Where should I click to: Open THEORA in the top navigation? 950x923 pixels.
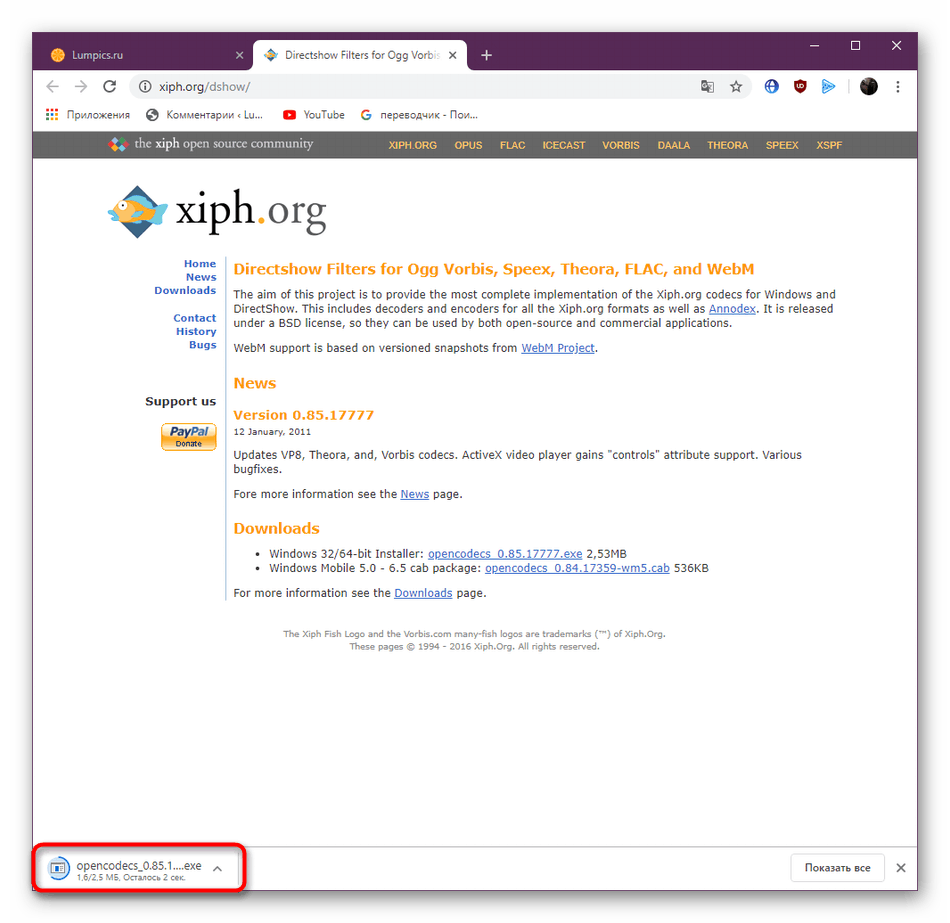click(x=727, y=145)
